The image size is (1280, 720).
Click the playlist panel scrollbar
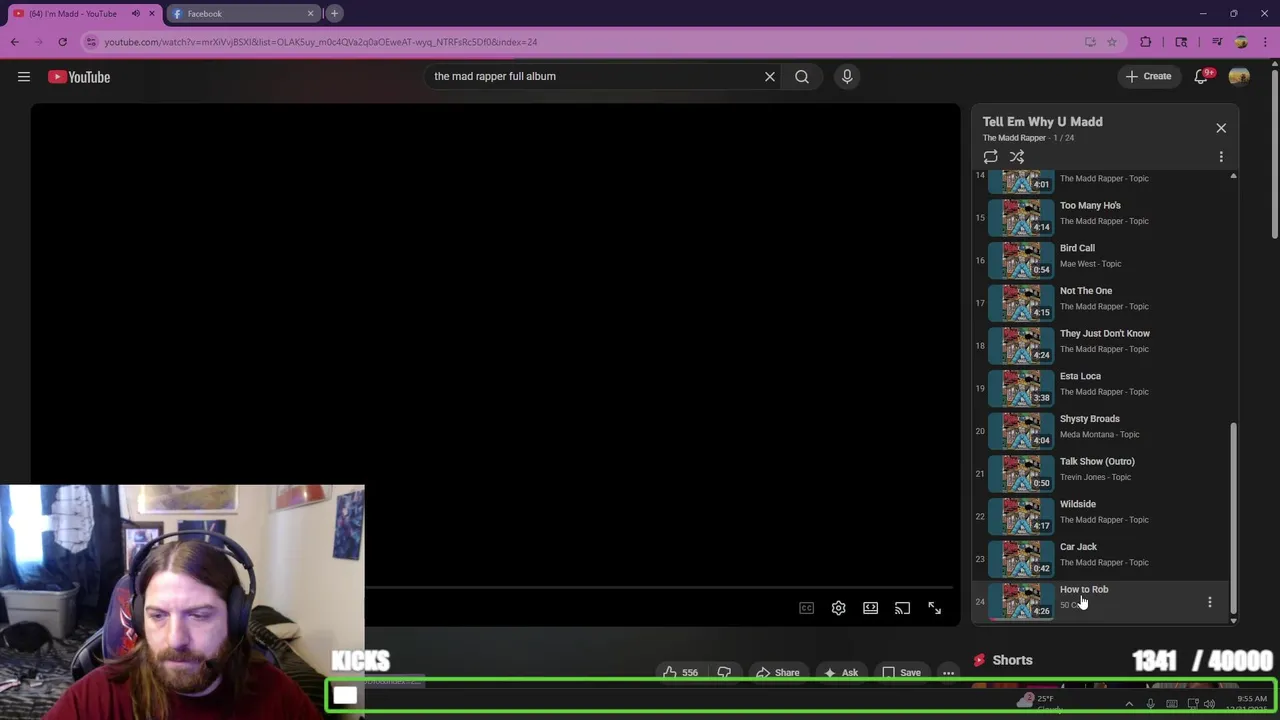[x=1233, y=518]
